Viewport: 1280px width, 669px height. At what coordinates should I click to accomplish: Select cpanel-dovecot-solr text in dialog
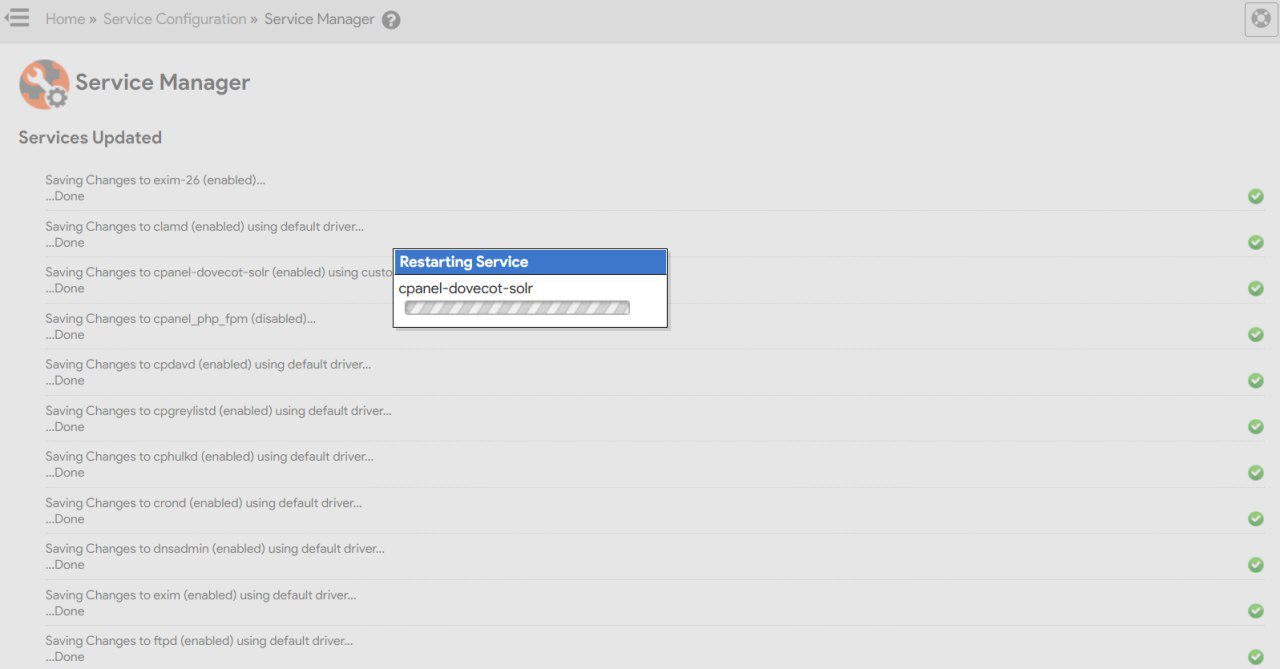[465, 288]
